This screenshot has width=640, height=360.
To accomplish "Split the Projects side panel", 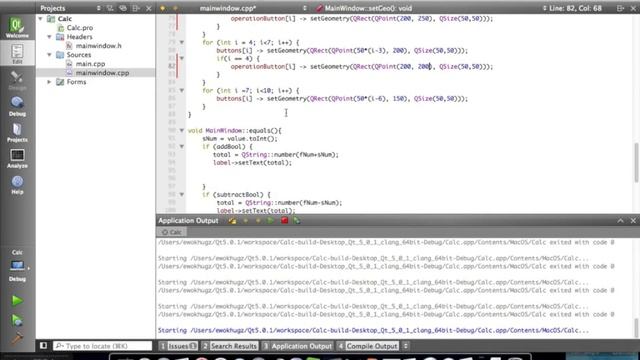I will coord(136,8).
